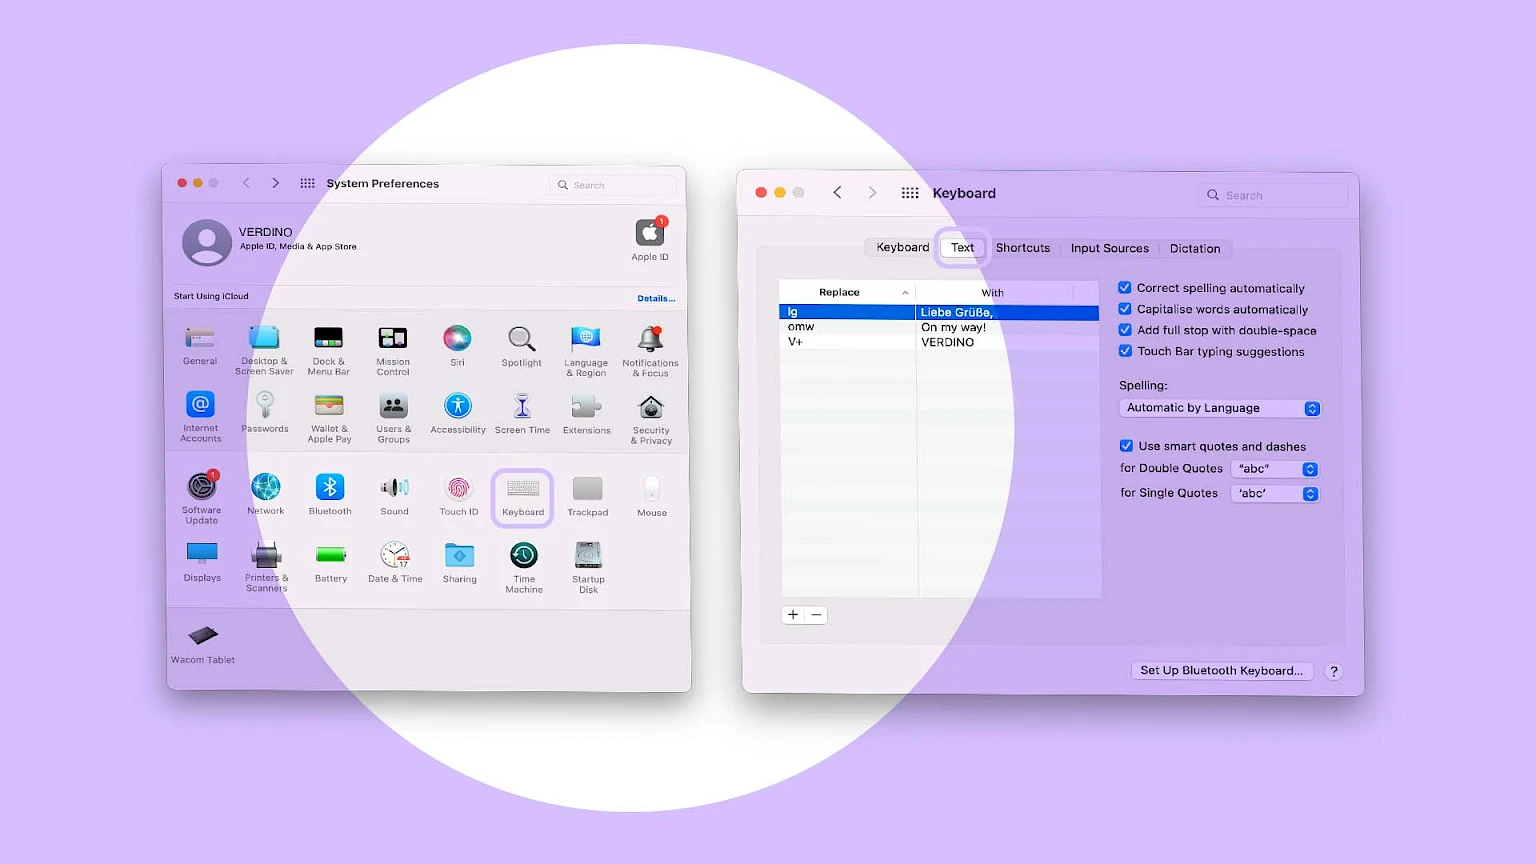Click the VERDINO user avatar
This screenshot has height=864, width=1536.
(207, 242)
